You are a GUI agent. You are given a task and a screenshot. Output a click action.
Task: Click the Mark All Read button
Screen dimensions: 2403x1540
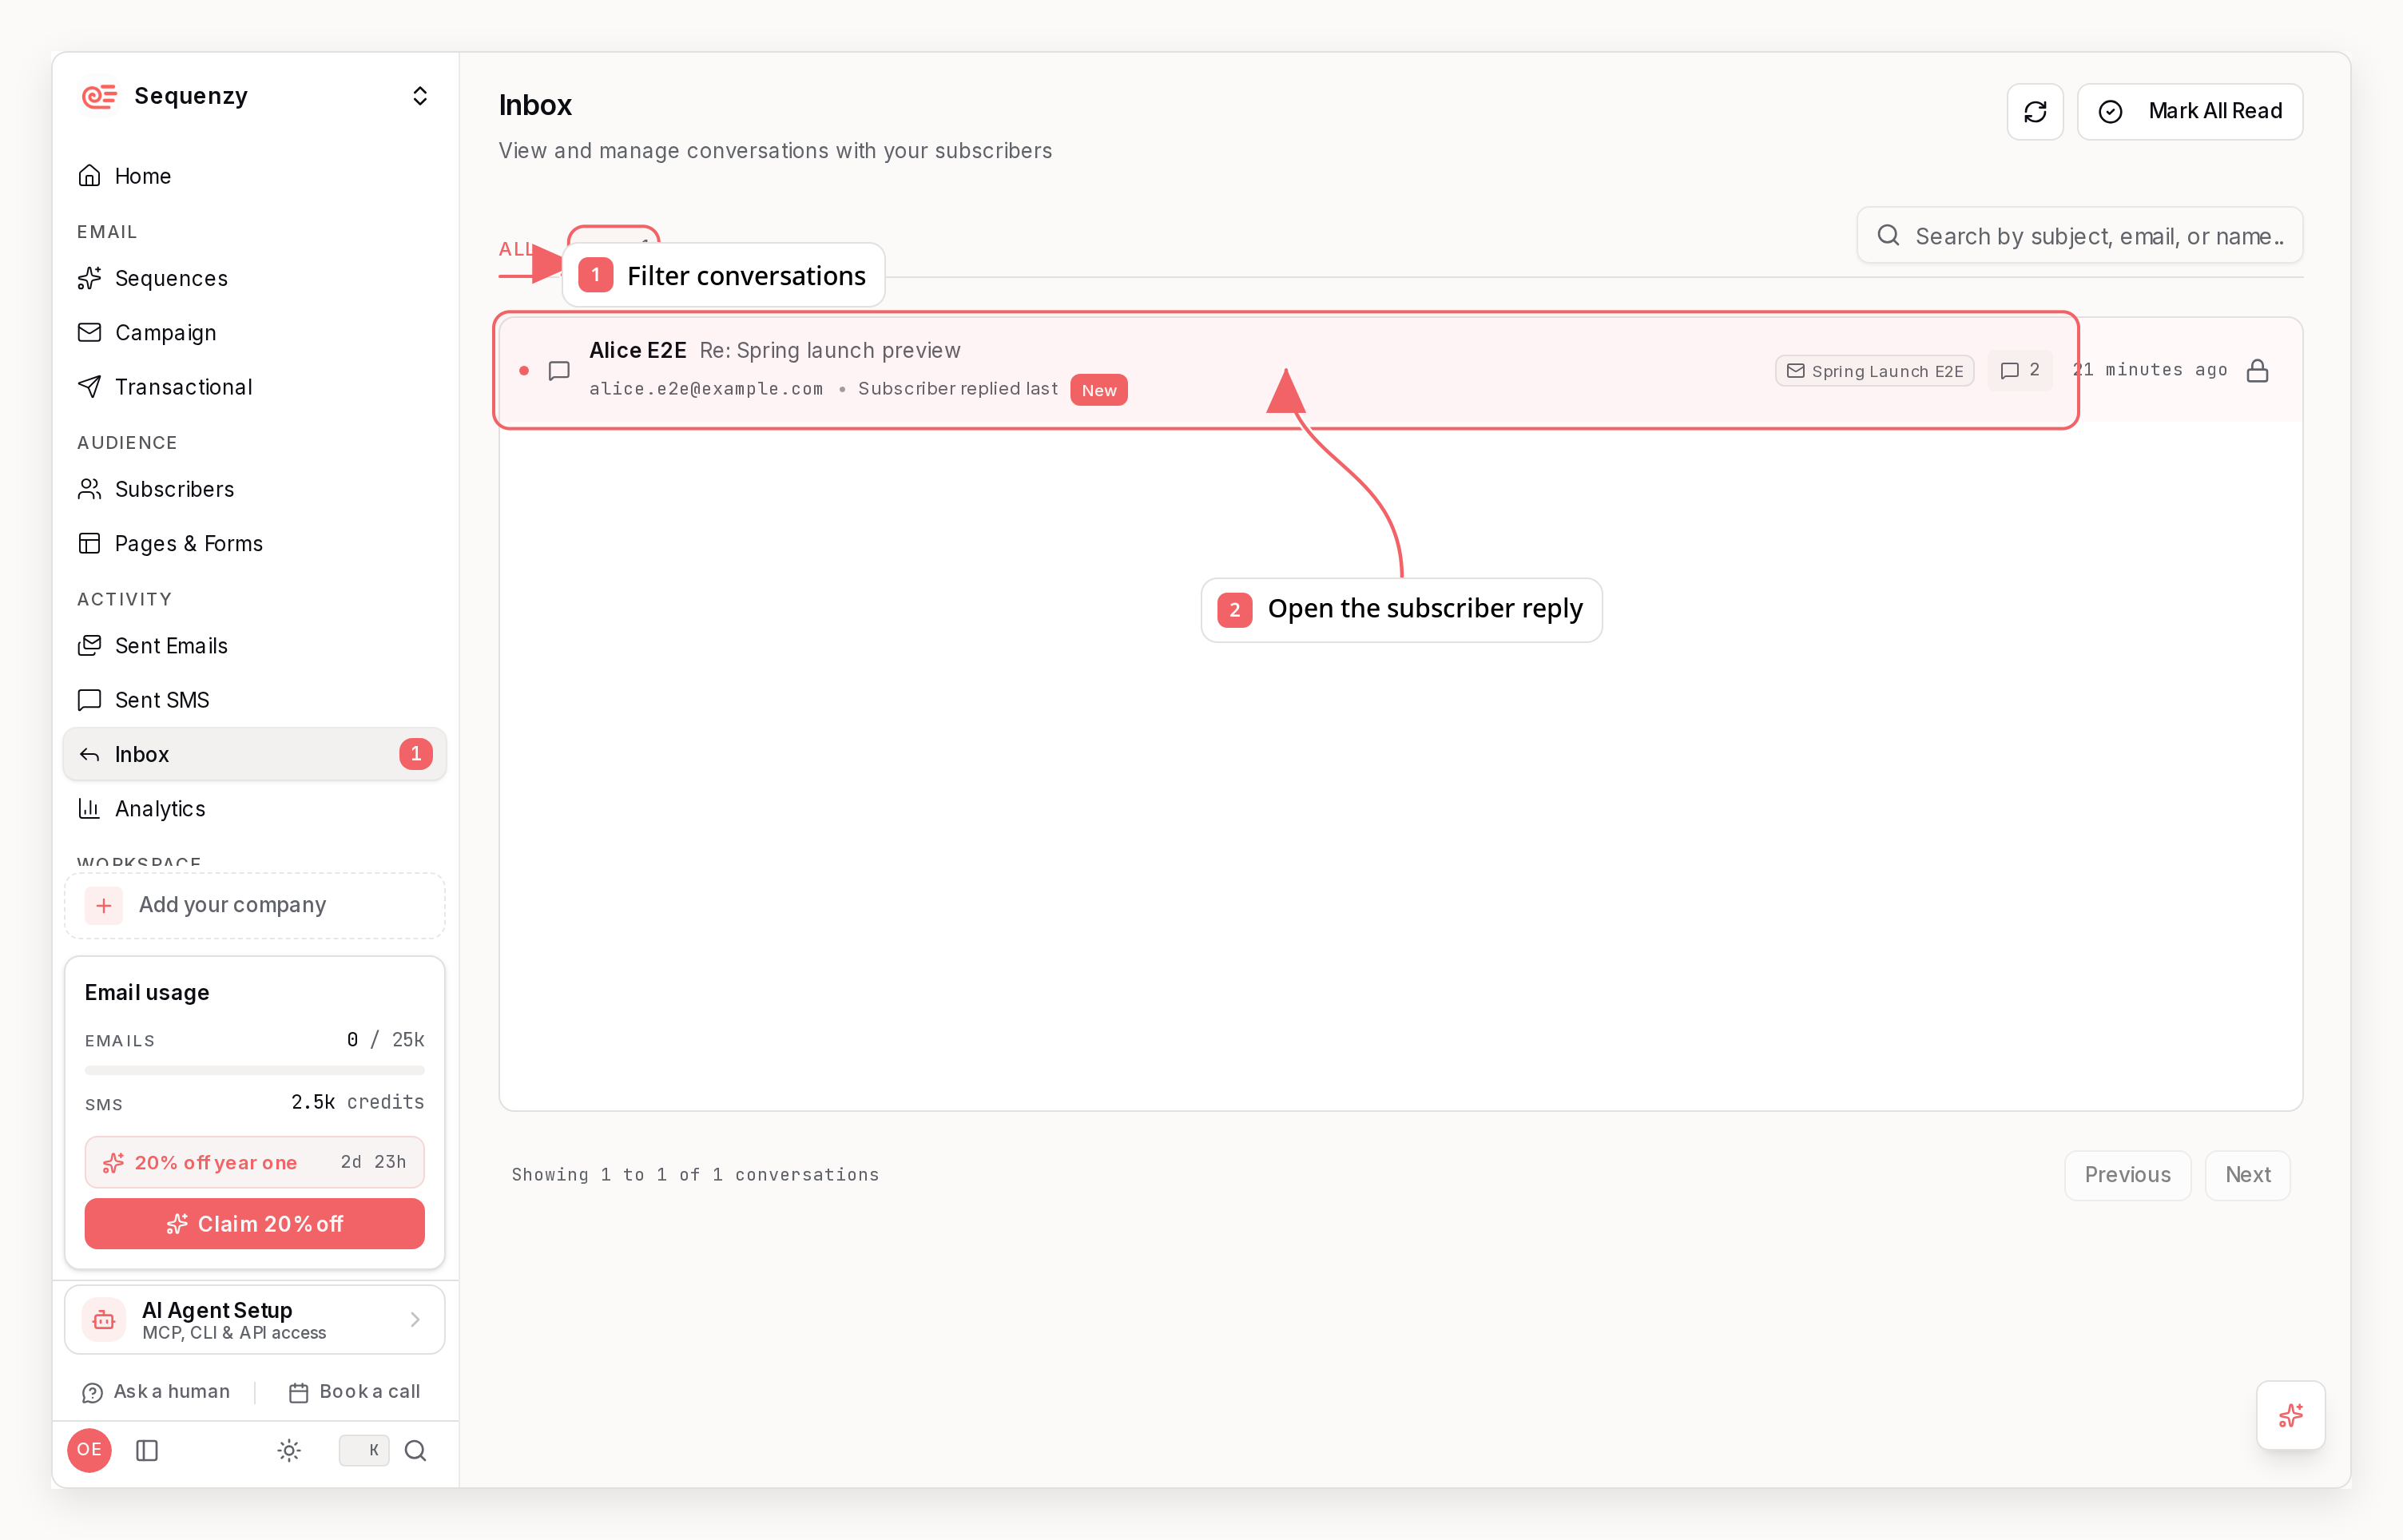point(2189,111)
